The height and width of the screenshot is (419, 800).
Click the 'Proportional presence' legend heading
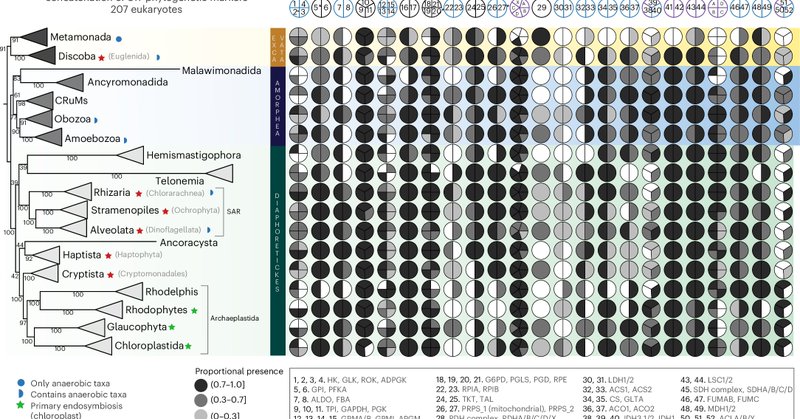tap(239, 371)
